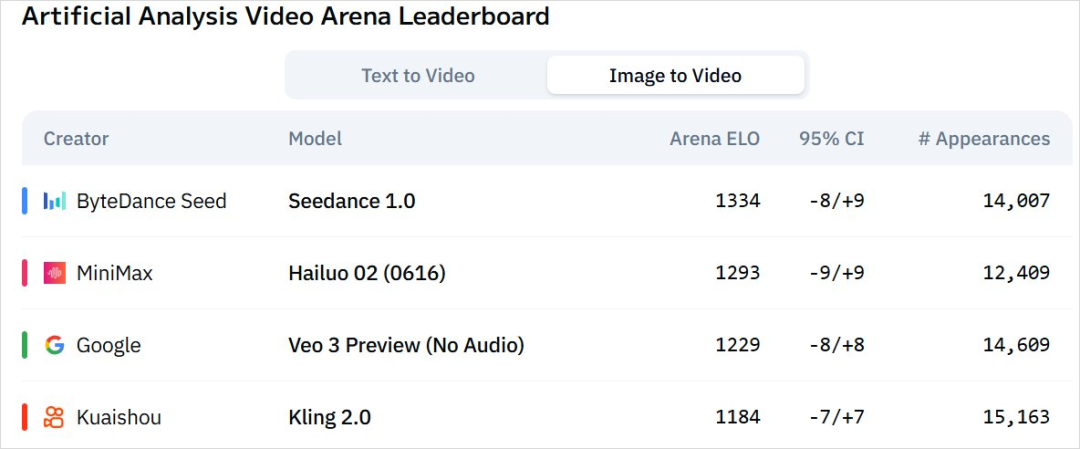Click the blue color bar beside ByteDance Seed

(x=25, y=201)
